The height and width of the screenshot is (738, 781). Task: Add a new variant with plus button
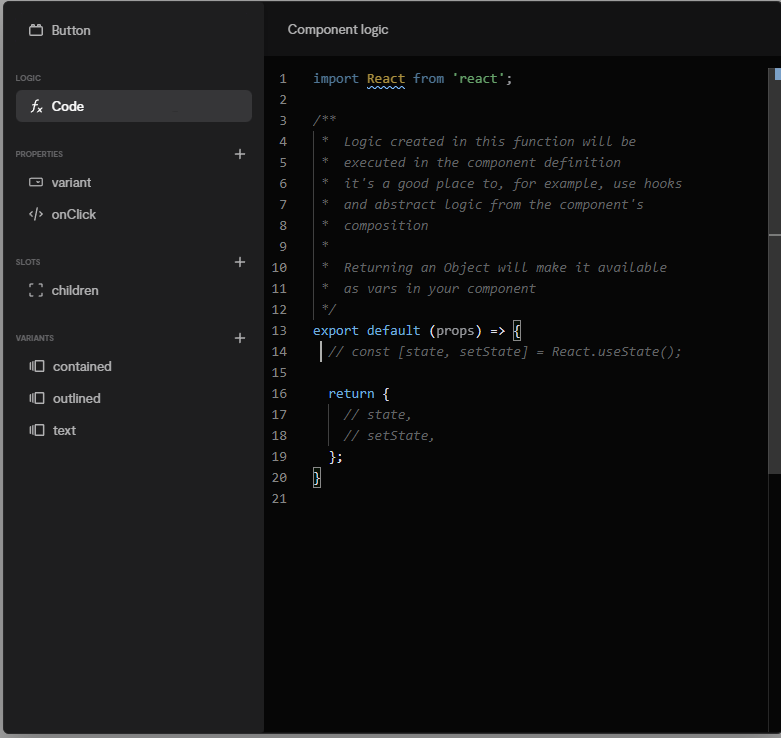[239, 338]
